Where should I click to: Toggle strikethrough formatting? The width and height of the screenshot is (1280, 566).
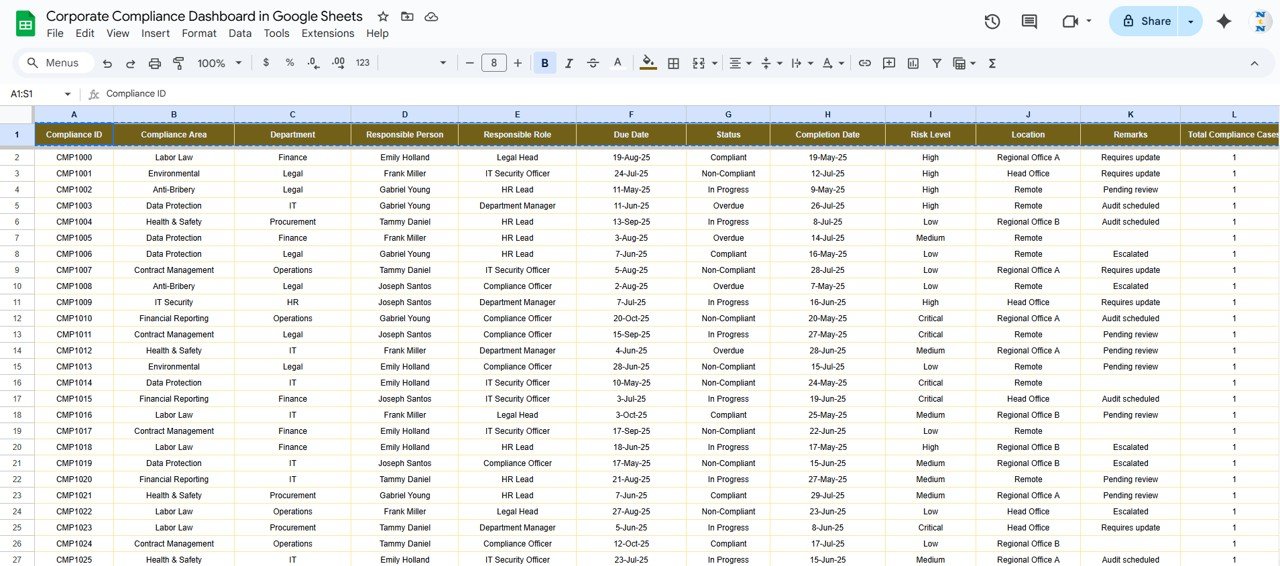tap(593, 63)
